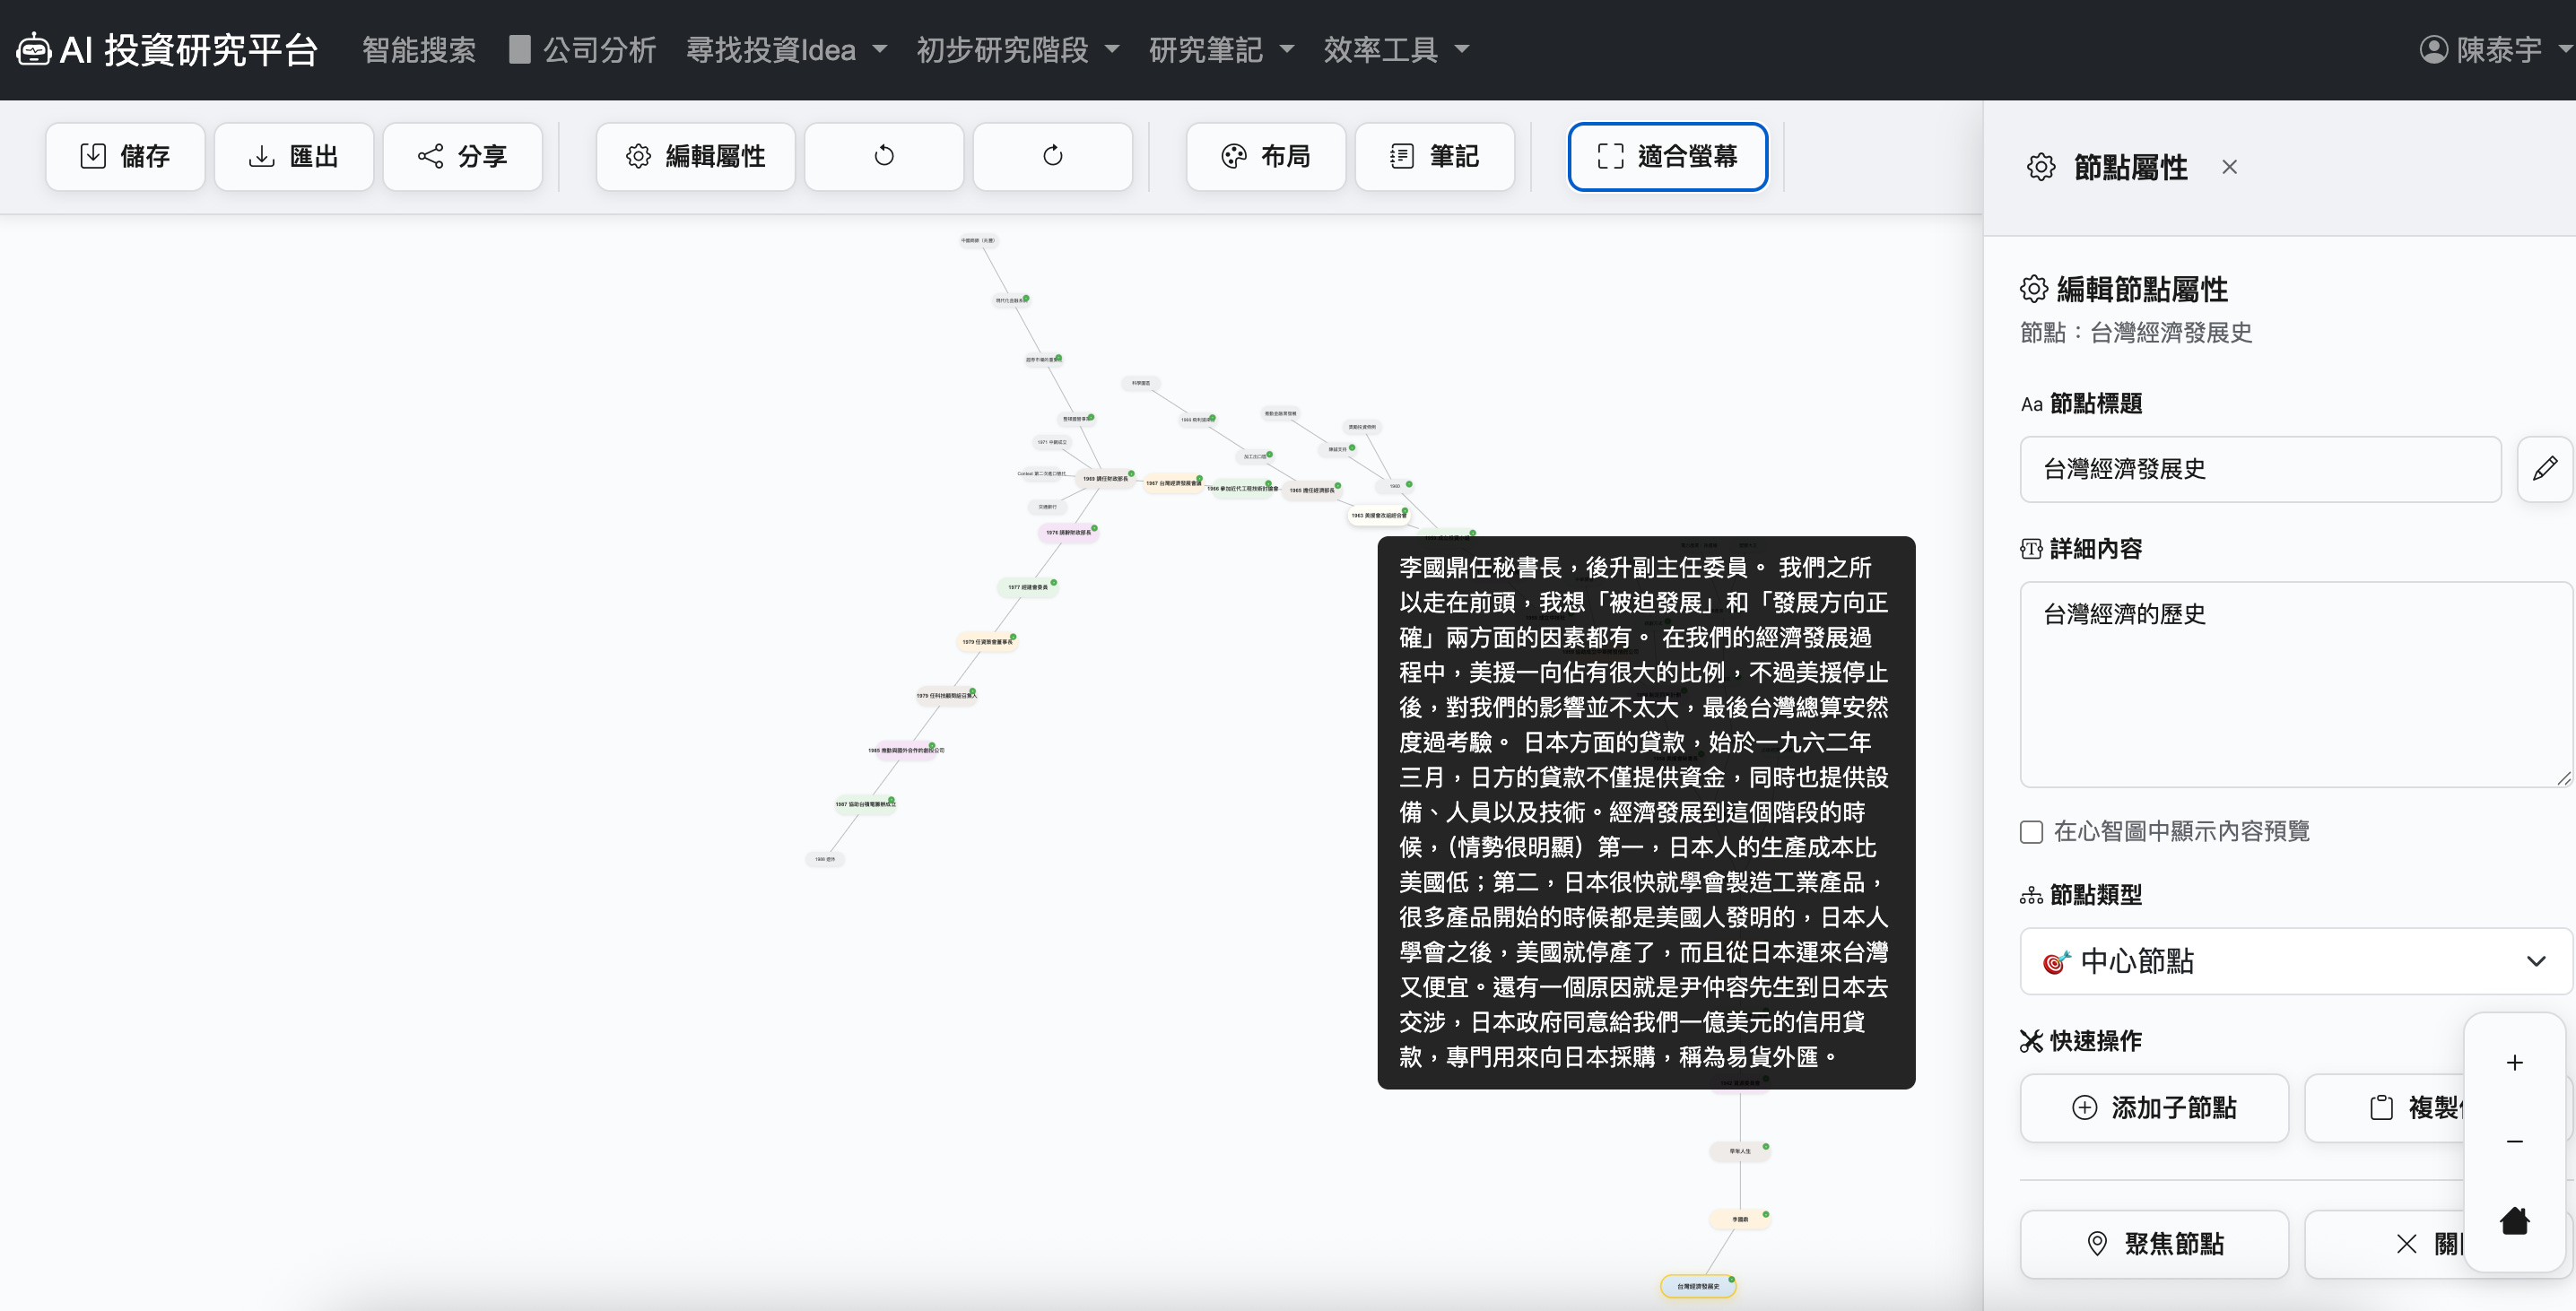The image size is (2576, 1311).
Task: Click the zoom out minus button
Action: 2514,1141
